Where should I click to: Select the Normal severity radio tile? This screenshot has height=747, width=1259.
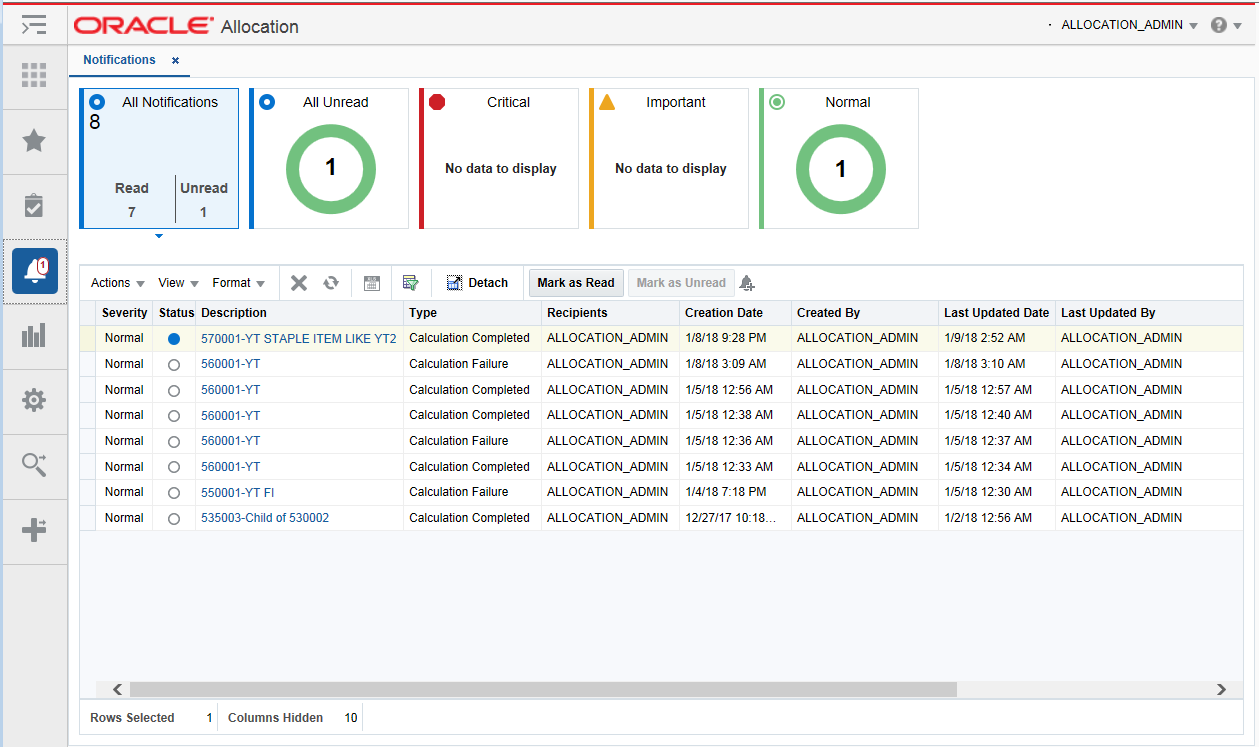pyautogui.click(x=777, y=102)
